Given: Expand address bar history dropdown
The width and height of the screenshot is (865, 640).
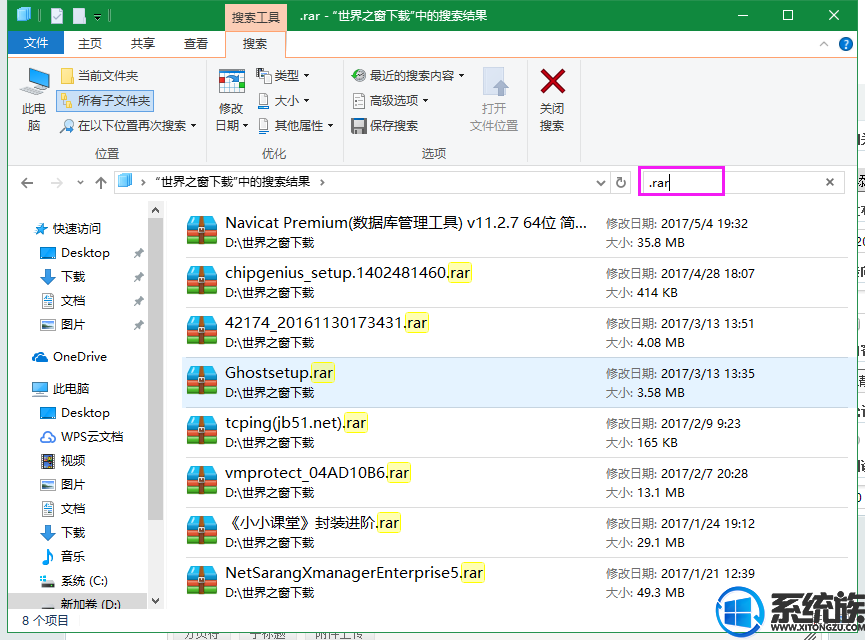Looking at the screenshot, I should pyautogui.click(x=601, y=183).
